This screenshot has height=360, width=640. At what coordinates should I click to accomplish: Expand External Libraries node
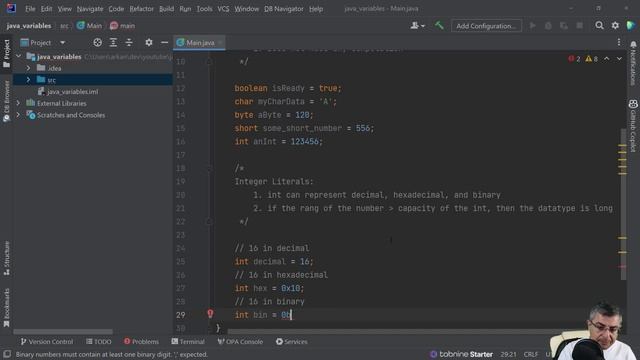pyautogui.click(x=18, y=103)
